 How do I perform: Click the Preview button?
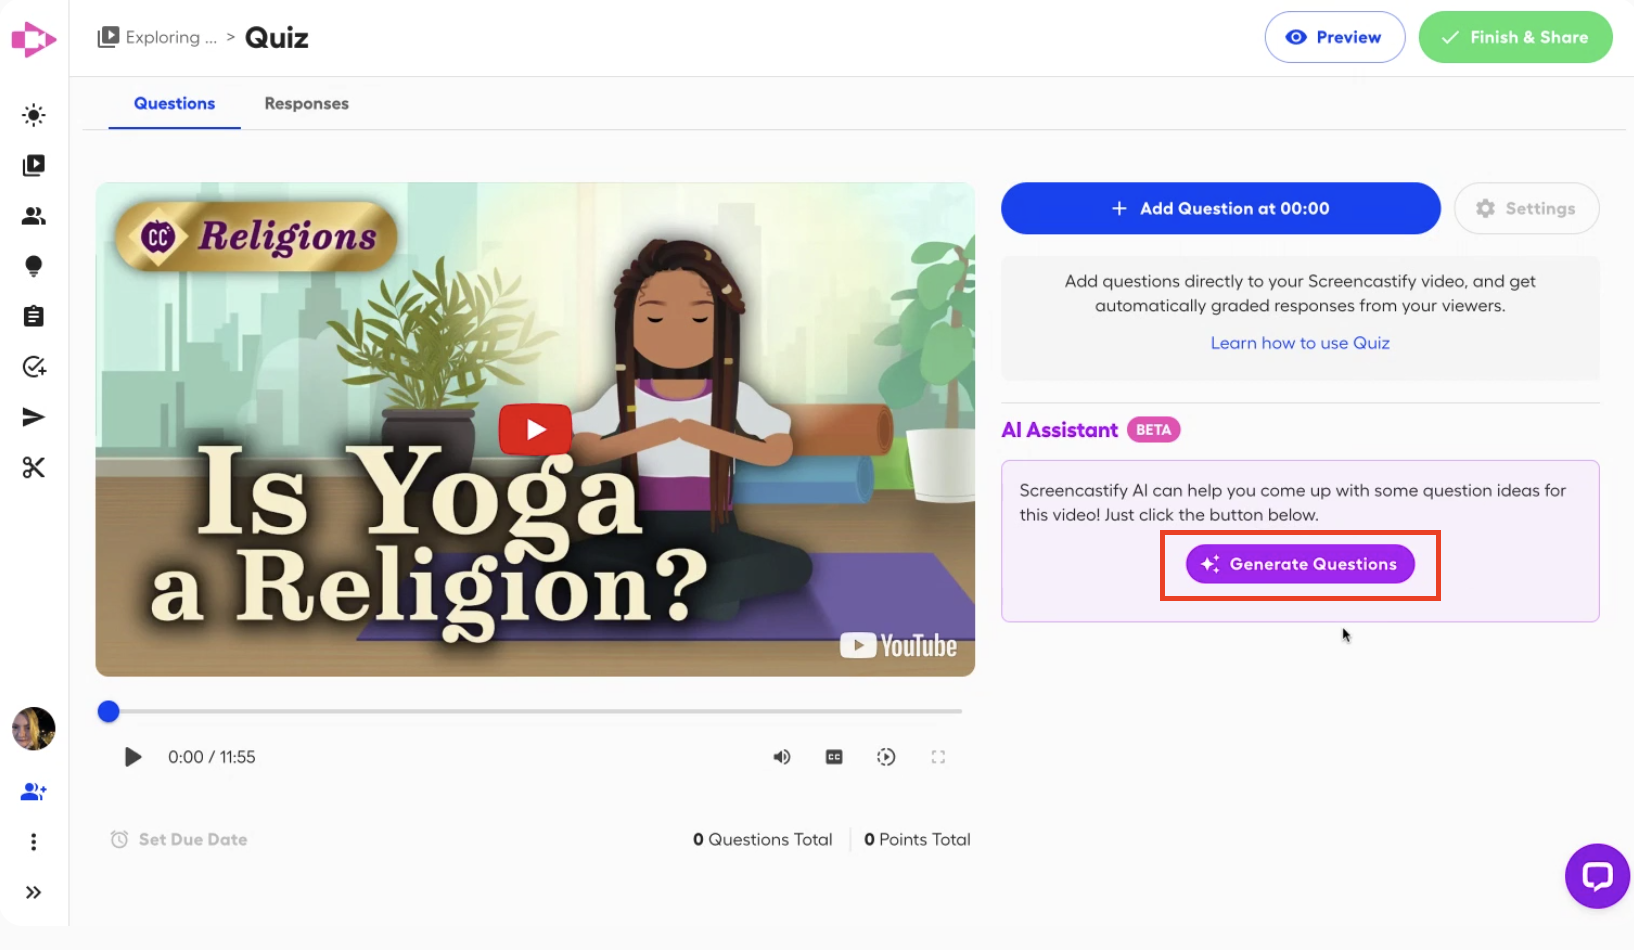pyautogui.click(x=1335, y=37)
